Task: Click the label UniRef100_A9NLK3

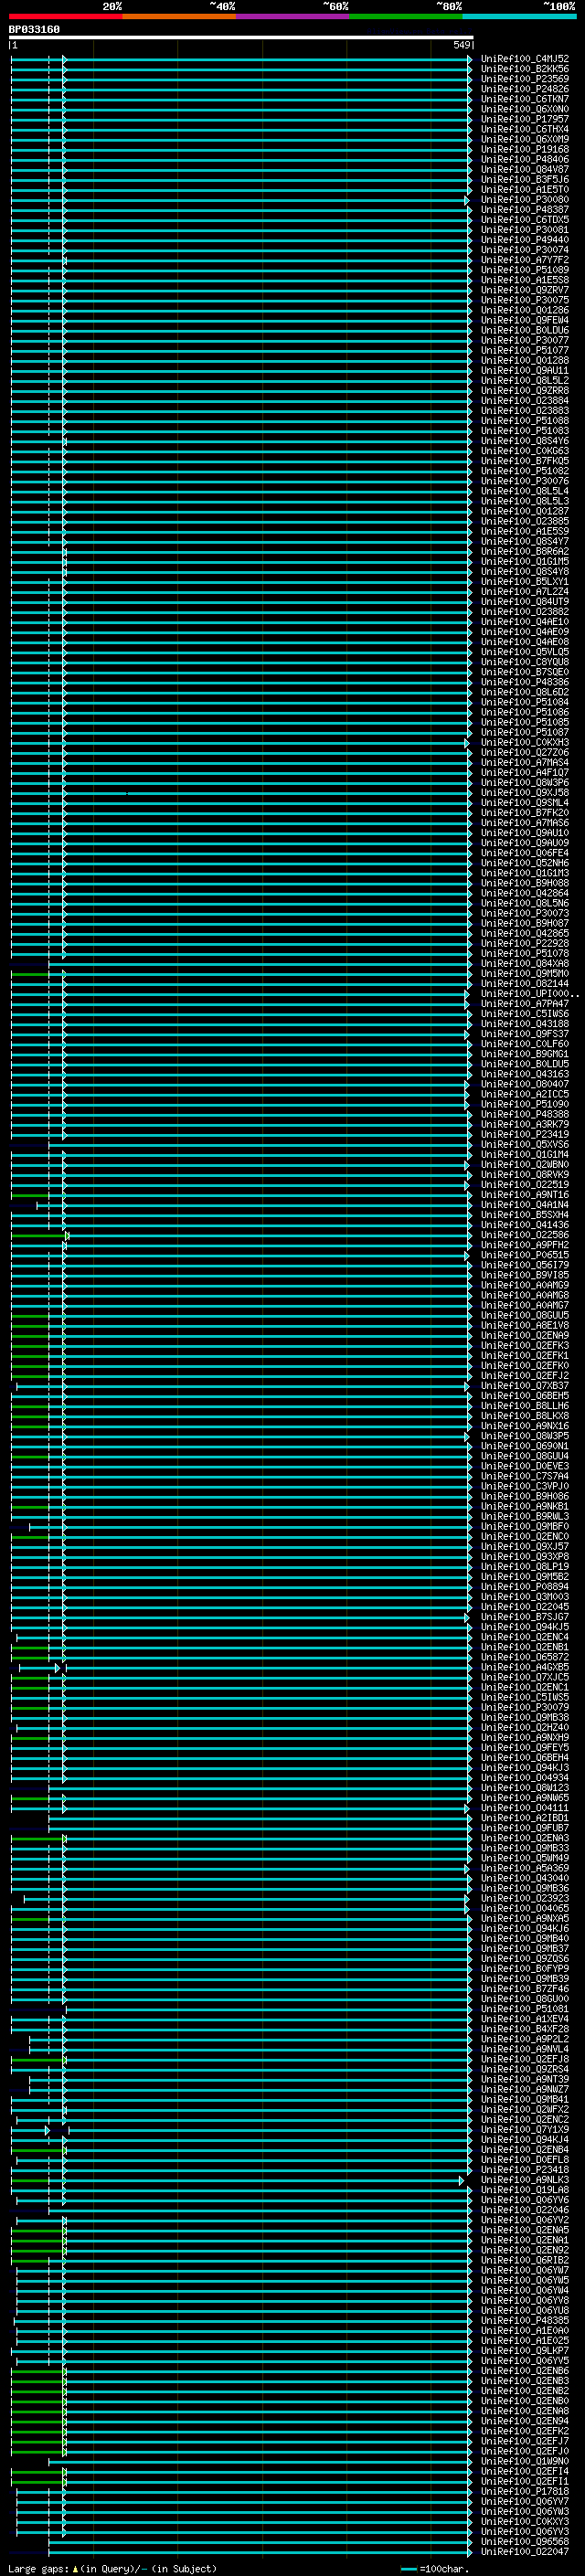Action: pos(524,2179)
